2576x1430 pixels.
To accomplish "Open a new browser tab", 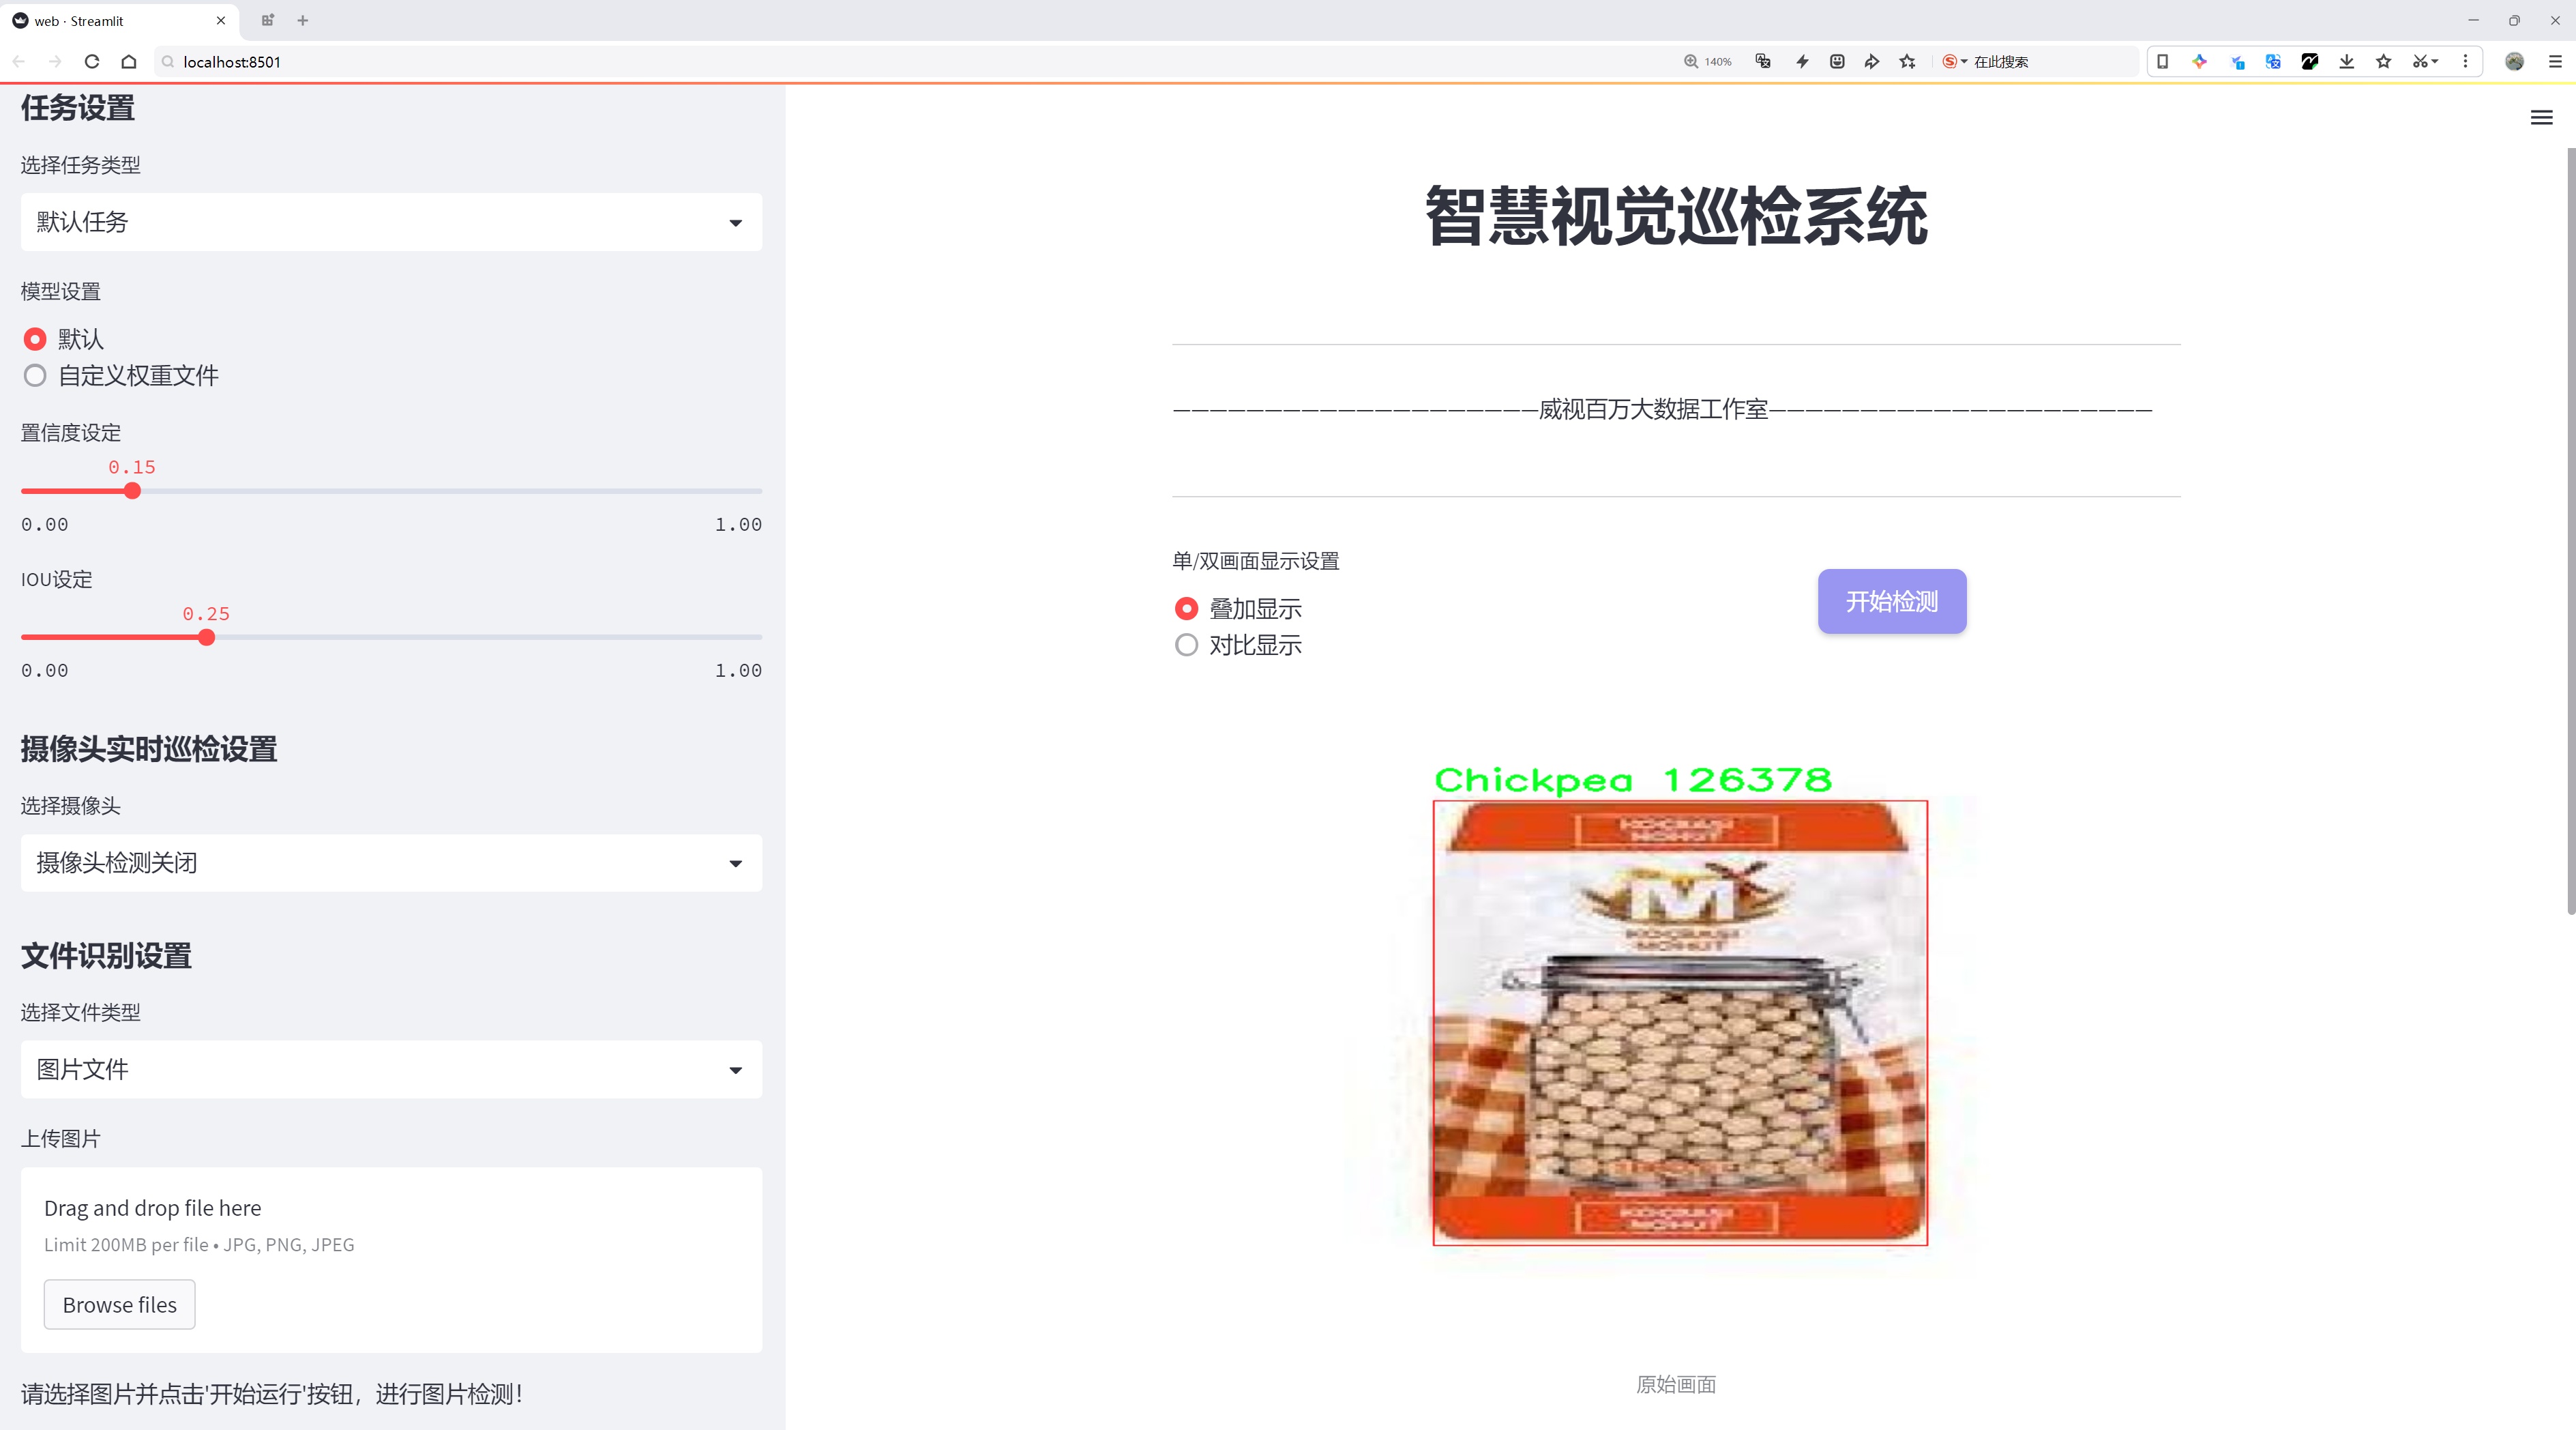I will coord(303,20).
